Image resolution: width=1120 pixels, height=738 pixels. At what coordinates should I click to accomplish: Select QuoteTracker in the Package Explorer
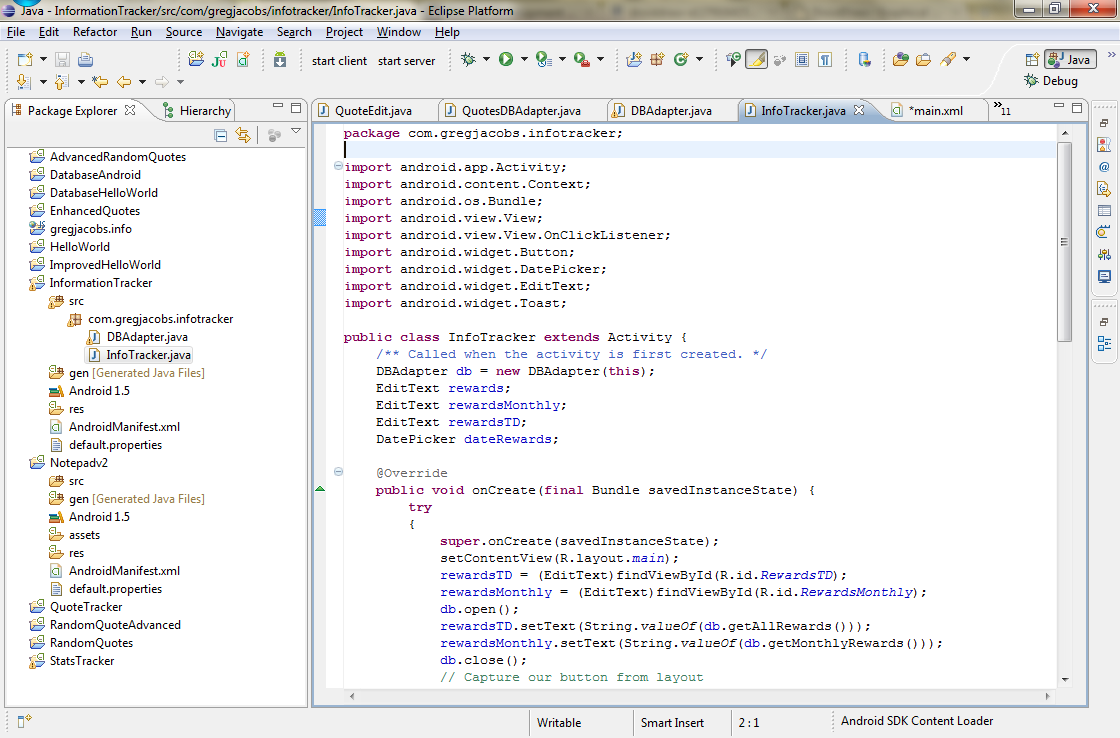pyautogui.click(x=87, y=607)
